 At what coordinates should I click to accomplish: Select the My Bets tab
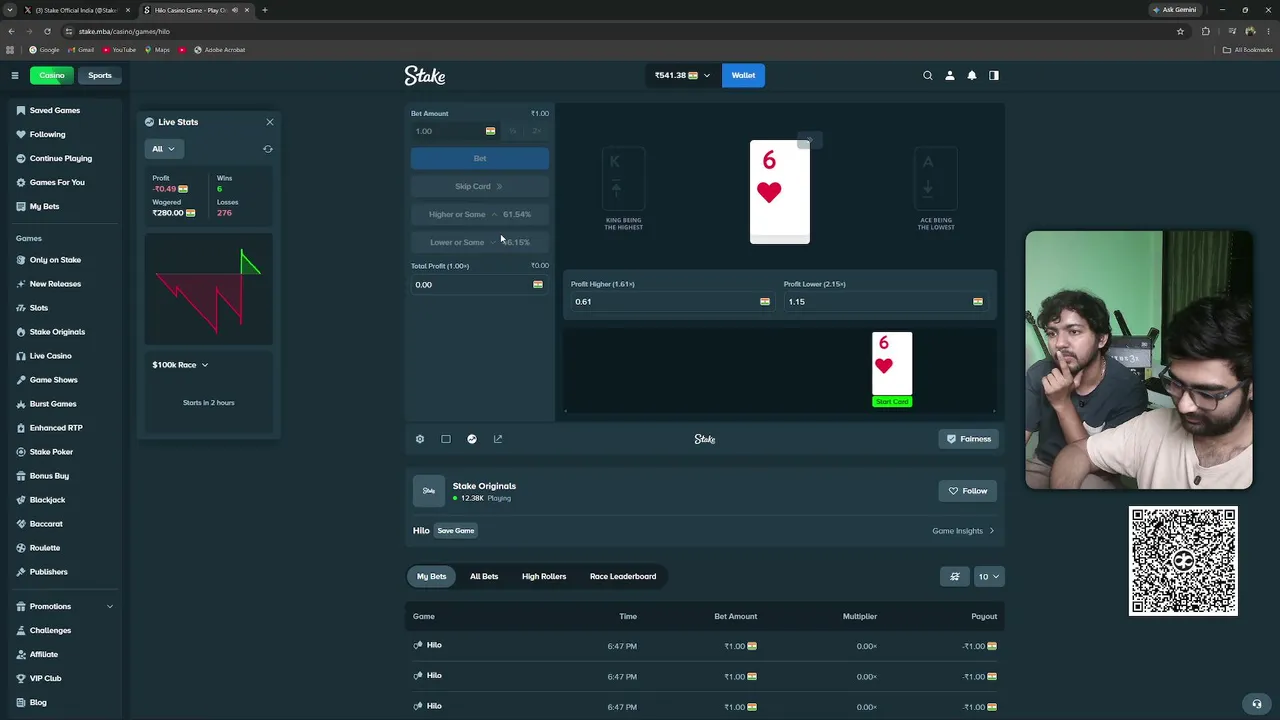pos(432,576)
